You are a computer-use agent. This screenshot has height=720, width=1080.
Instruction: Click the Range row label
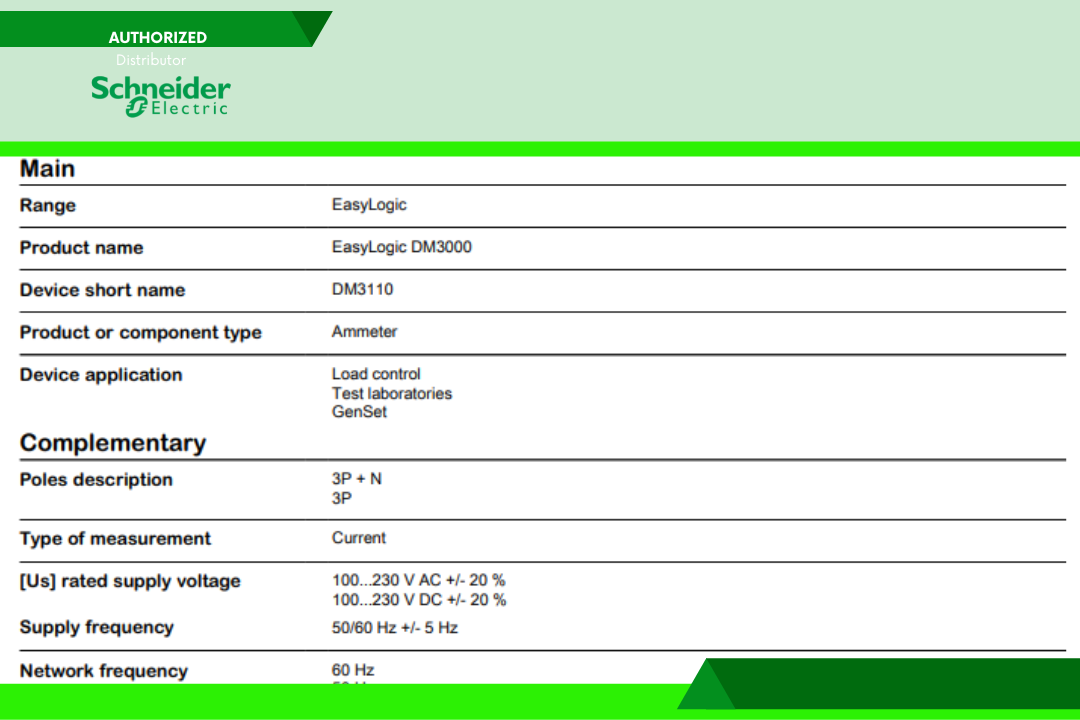coord(48,205)
